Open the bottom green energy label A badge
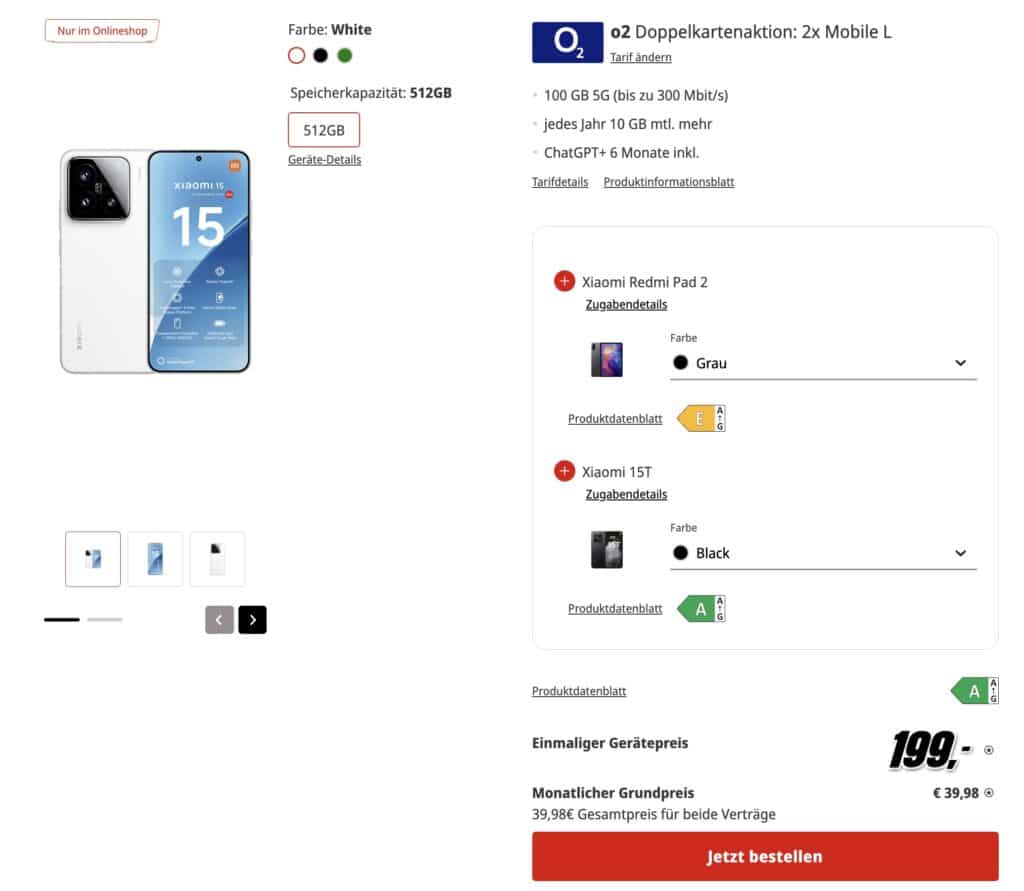Screen dimensions: 1024x891 (974, 690)
